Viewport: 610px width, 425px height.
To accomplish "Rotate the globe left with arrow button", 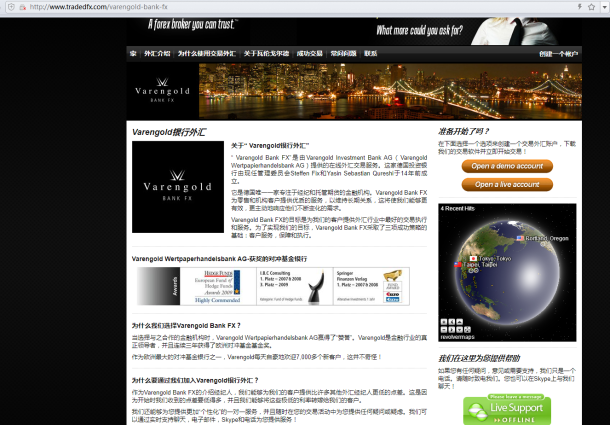I will pyautogui.click(x=452, y=322).
